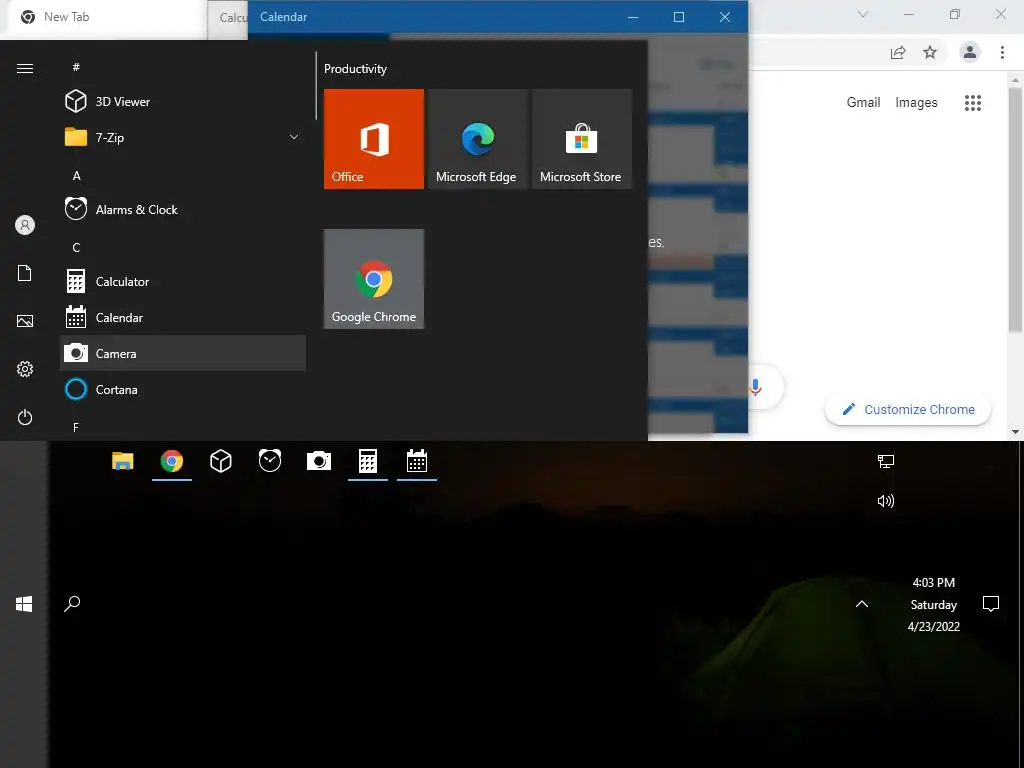Open Documents from the Start sidebar

pyautogui.click(x=25, y=273)
